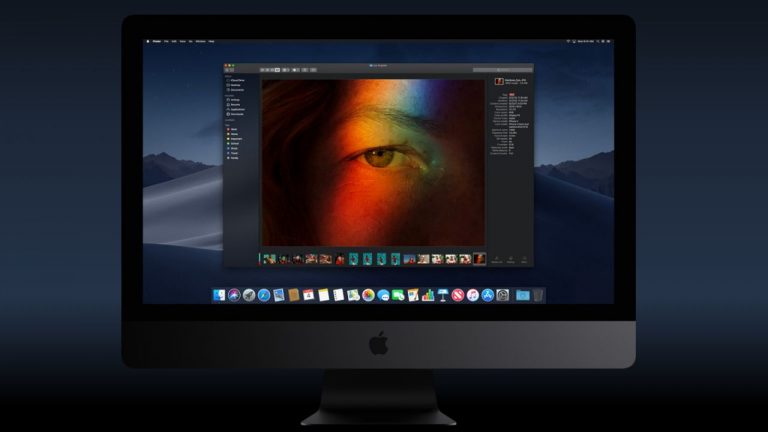Select the Family tag in sidebar
The width and height of the screenshot is (768, 432).
pos(233,158)
